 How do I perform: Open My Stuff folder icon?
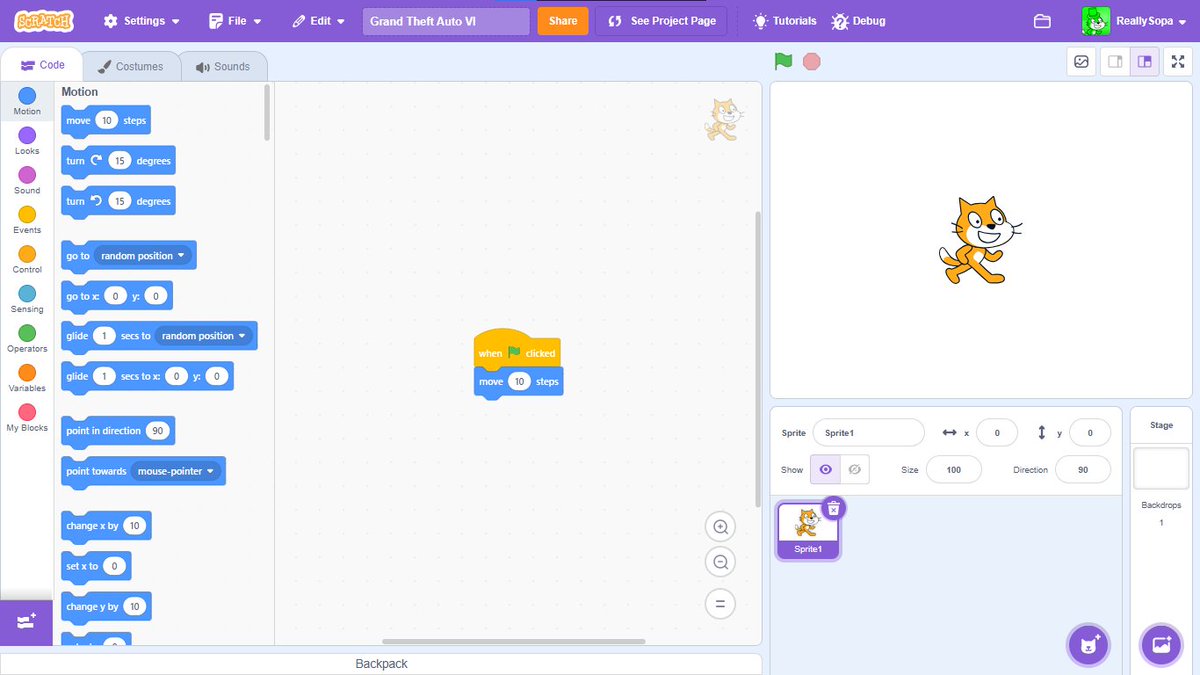1042,21
